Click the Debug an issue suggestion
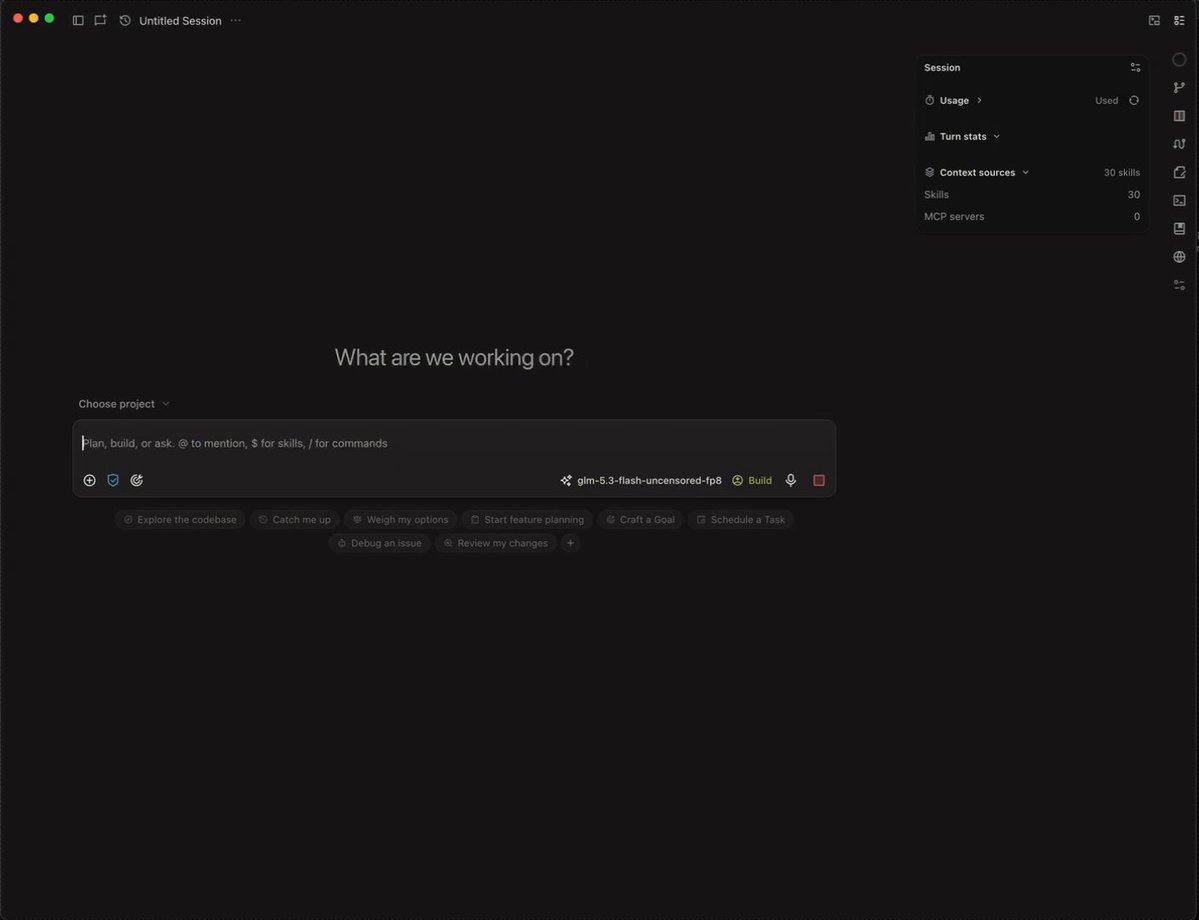1199x920 pixels. coord(379,543)
